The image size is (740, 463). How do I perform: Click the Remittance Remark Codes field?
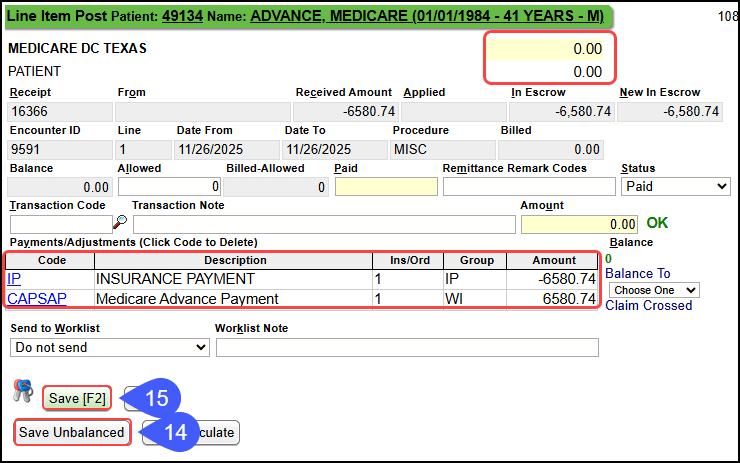pyautogui.click(x=529, y=187)
